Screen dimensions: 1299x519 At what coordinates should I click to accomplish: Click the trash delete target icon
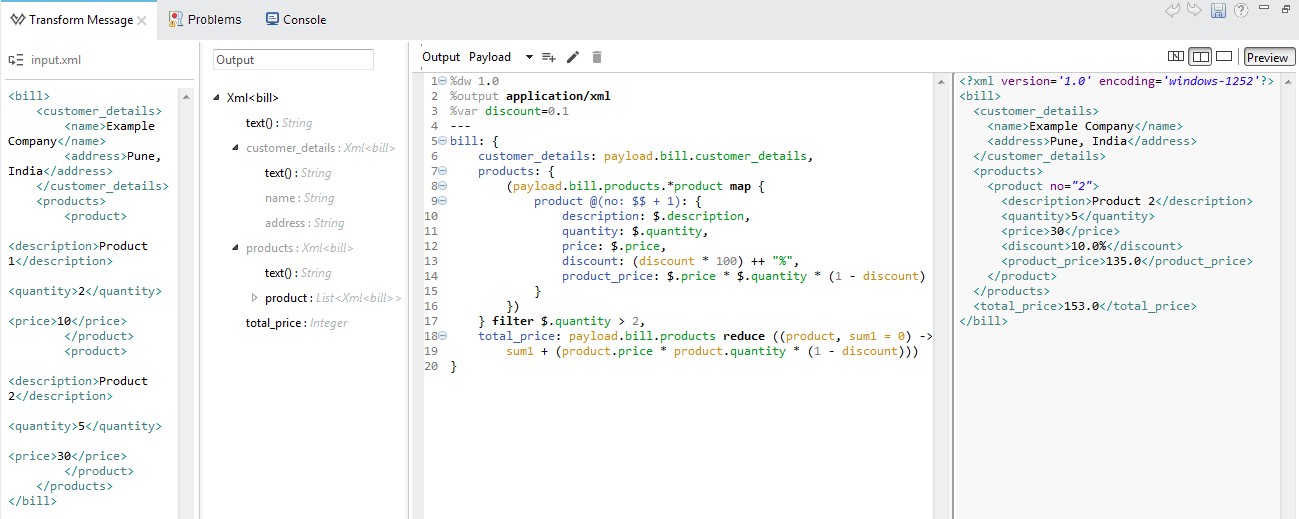tap(597, 57)
